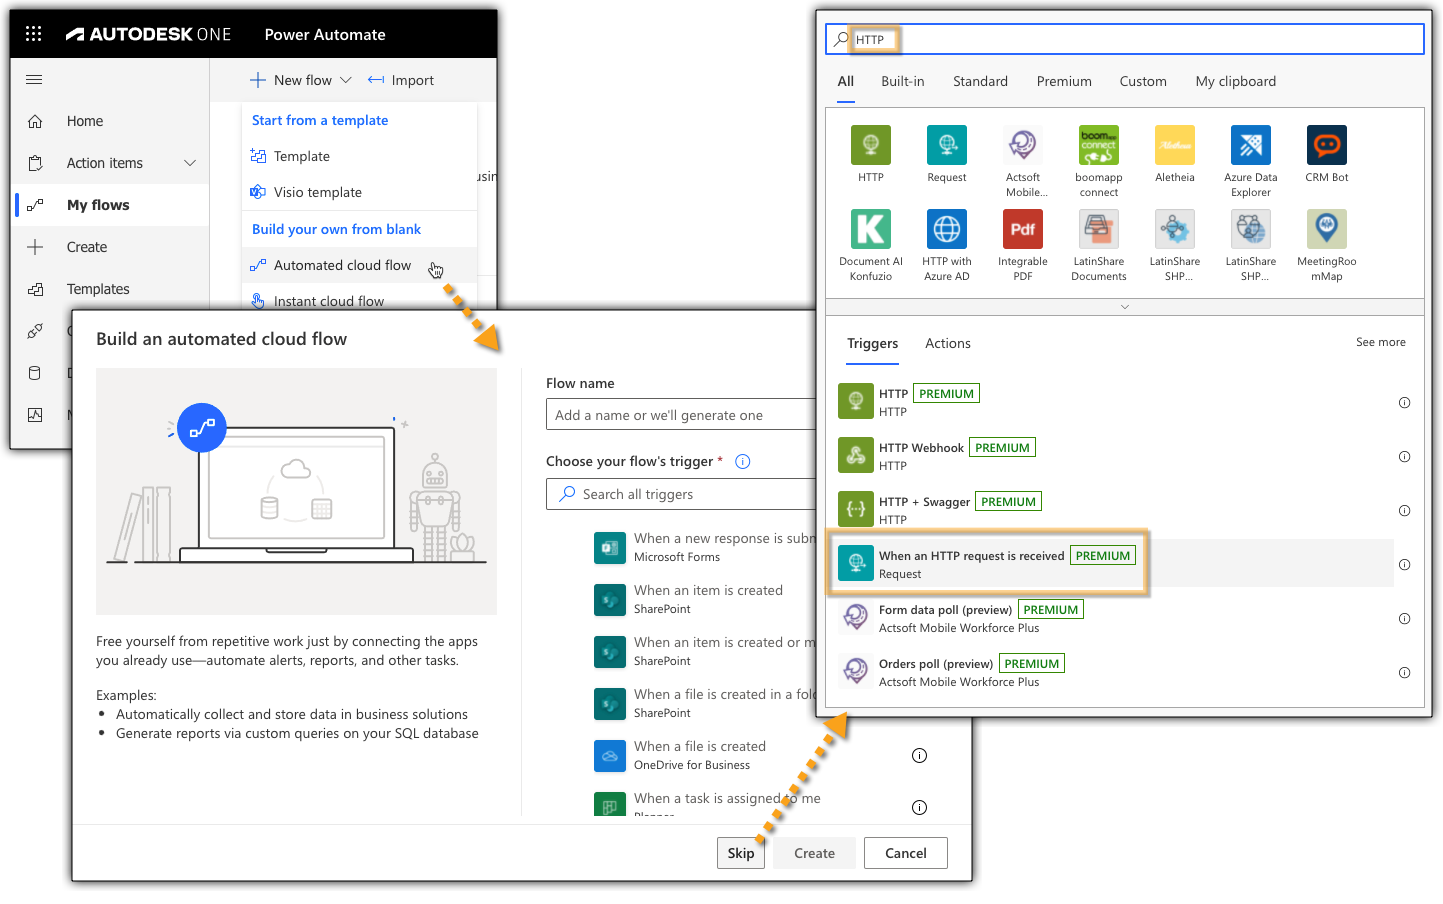Viewport: 1443px width, 904px height.
Task: Open the New flow dropdown
Action: click(x=300, y=80)
